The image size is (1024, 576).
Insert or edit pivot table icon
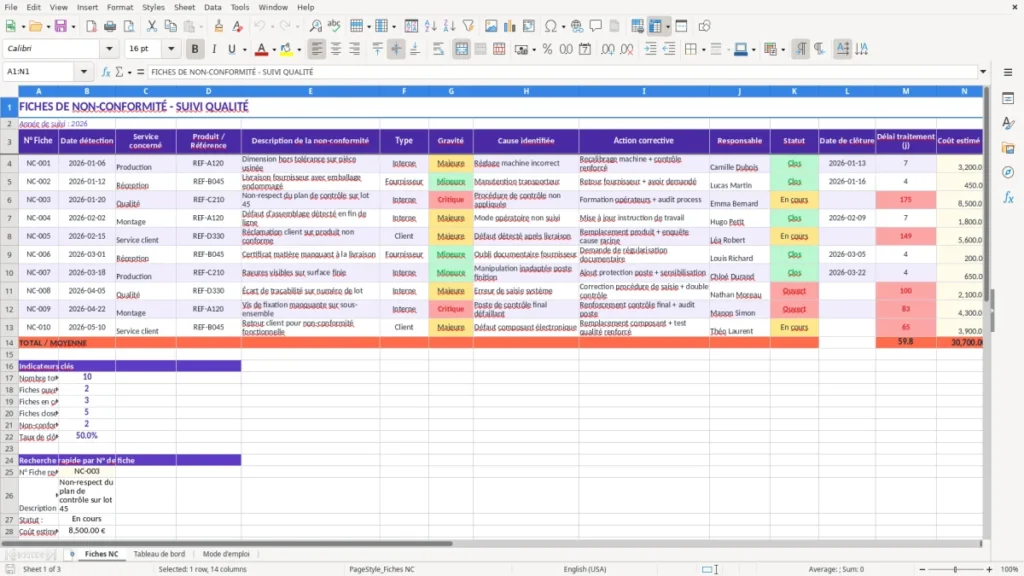(x=529, y=26)
